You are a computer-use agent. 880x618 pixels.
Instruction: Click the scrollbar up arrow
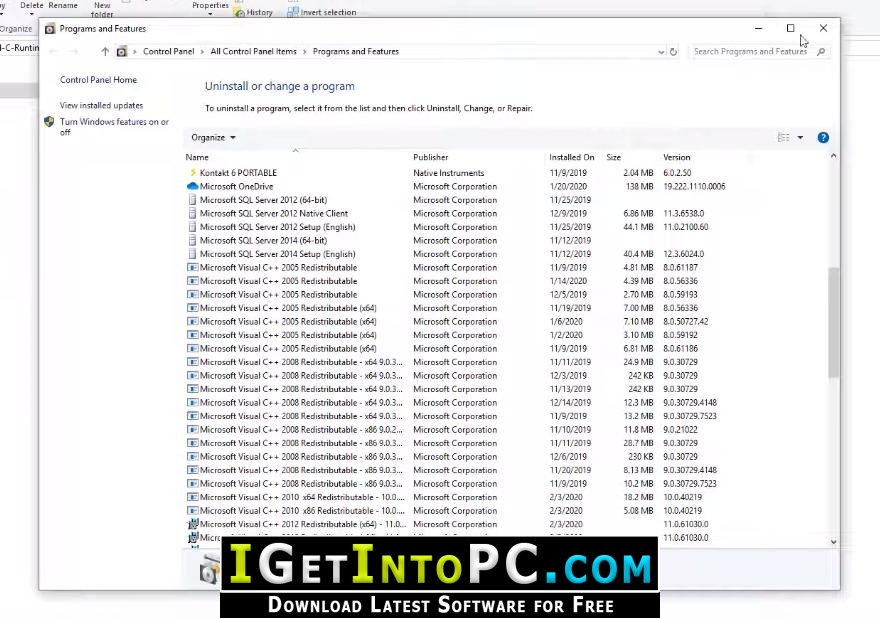(833, 156)
